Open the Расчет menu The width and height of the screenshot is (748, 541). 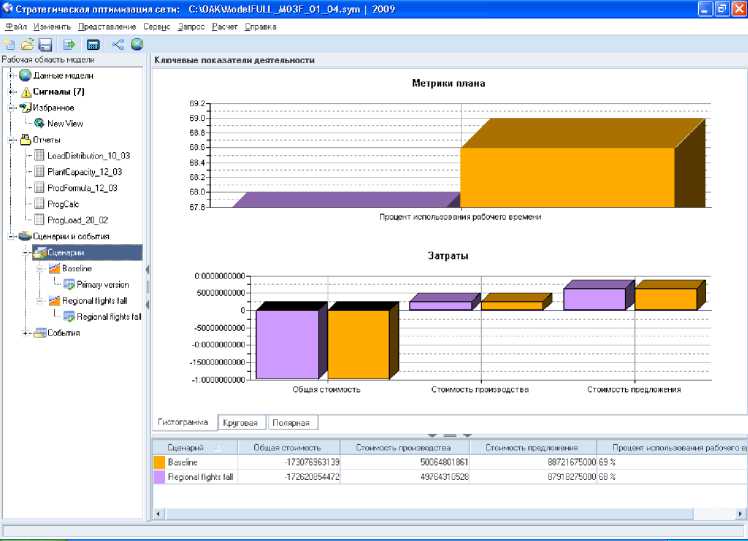(225, 26)
